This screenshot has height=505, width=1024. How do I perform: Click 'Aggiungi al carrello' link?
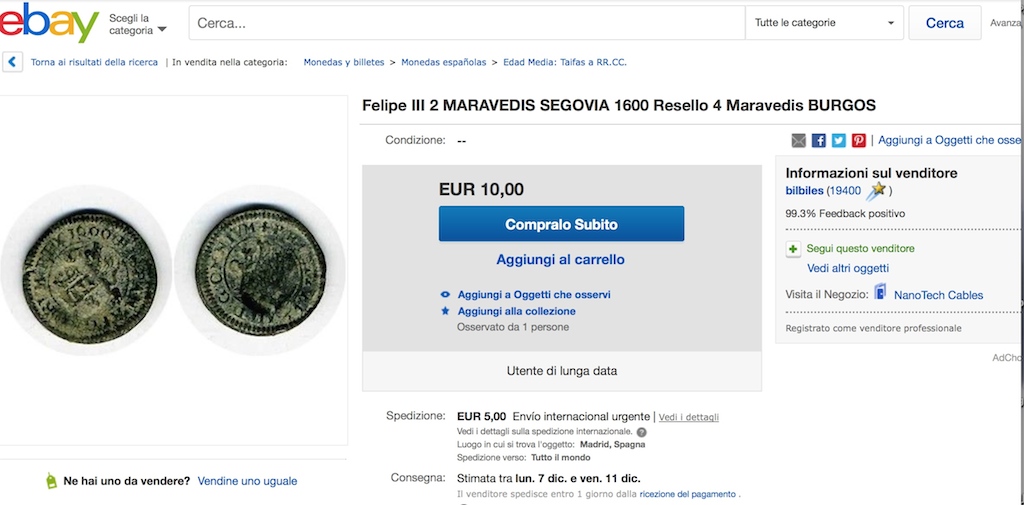(560, 260)
